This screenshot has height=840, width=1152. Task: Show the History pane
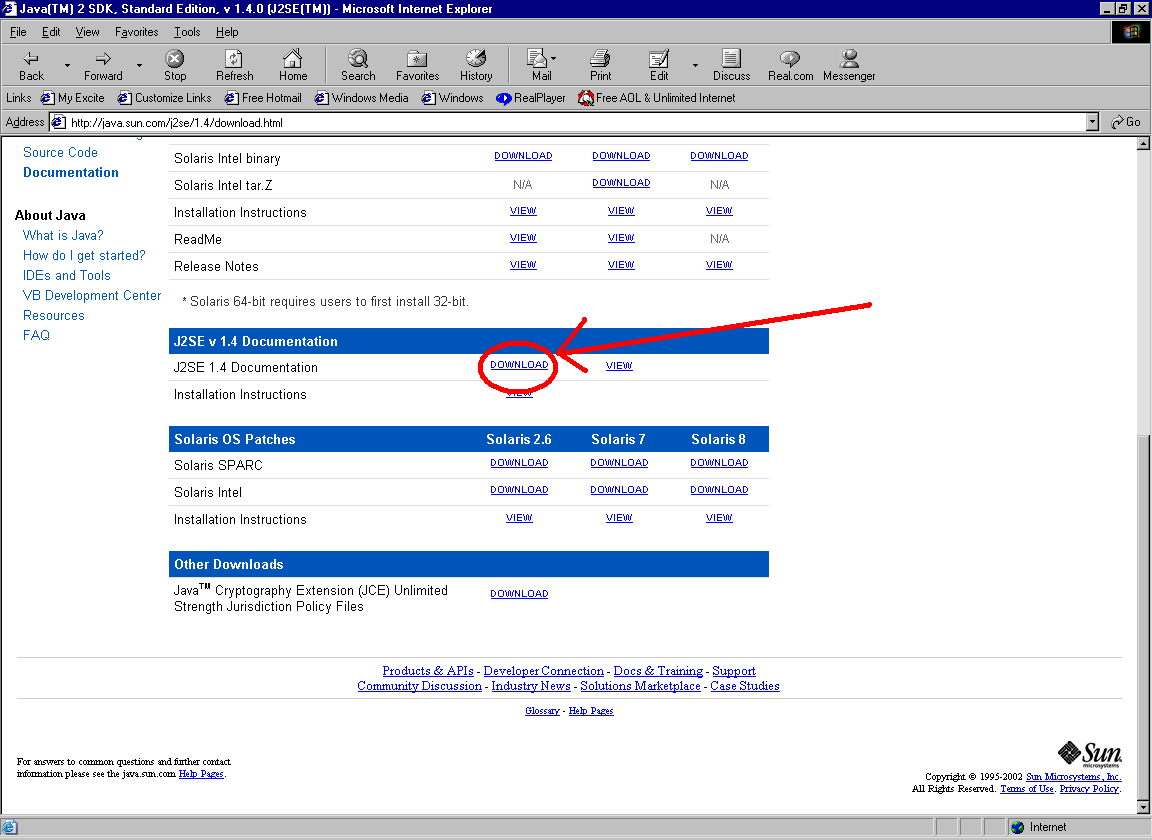coord(476,65)
